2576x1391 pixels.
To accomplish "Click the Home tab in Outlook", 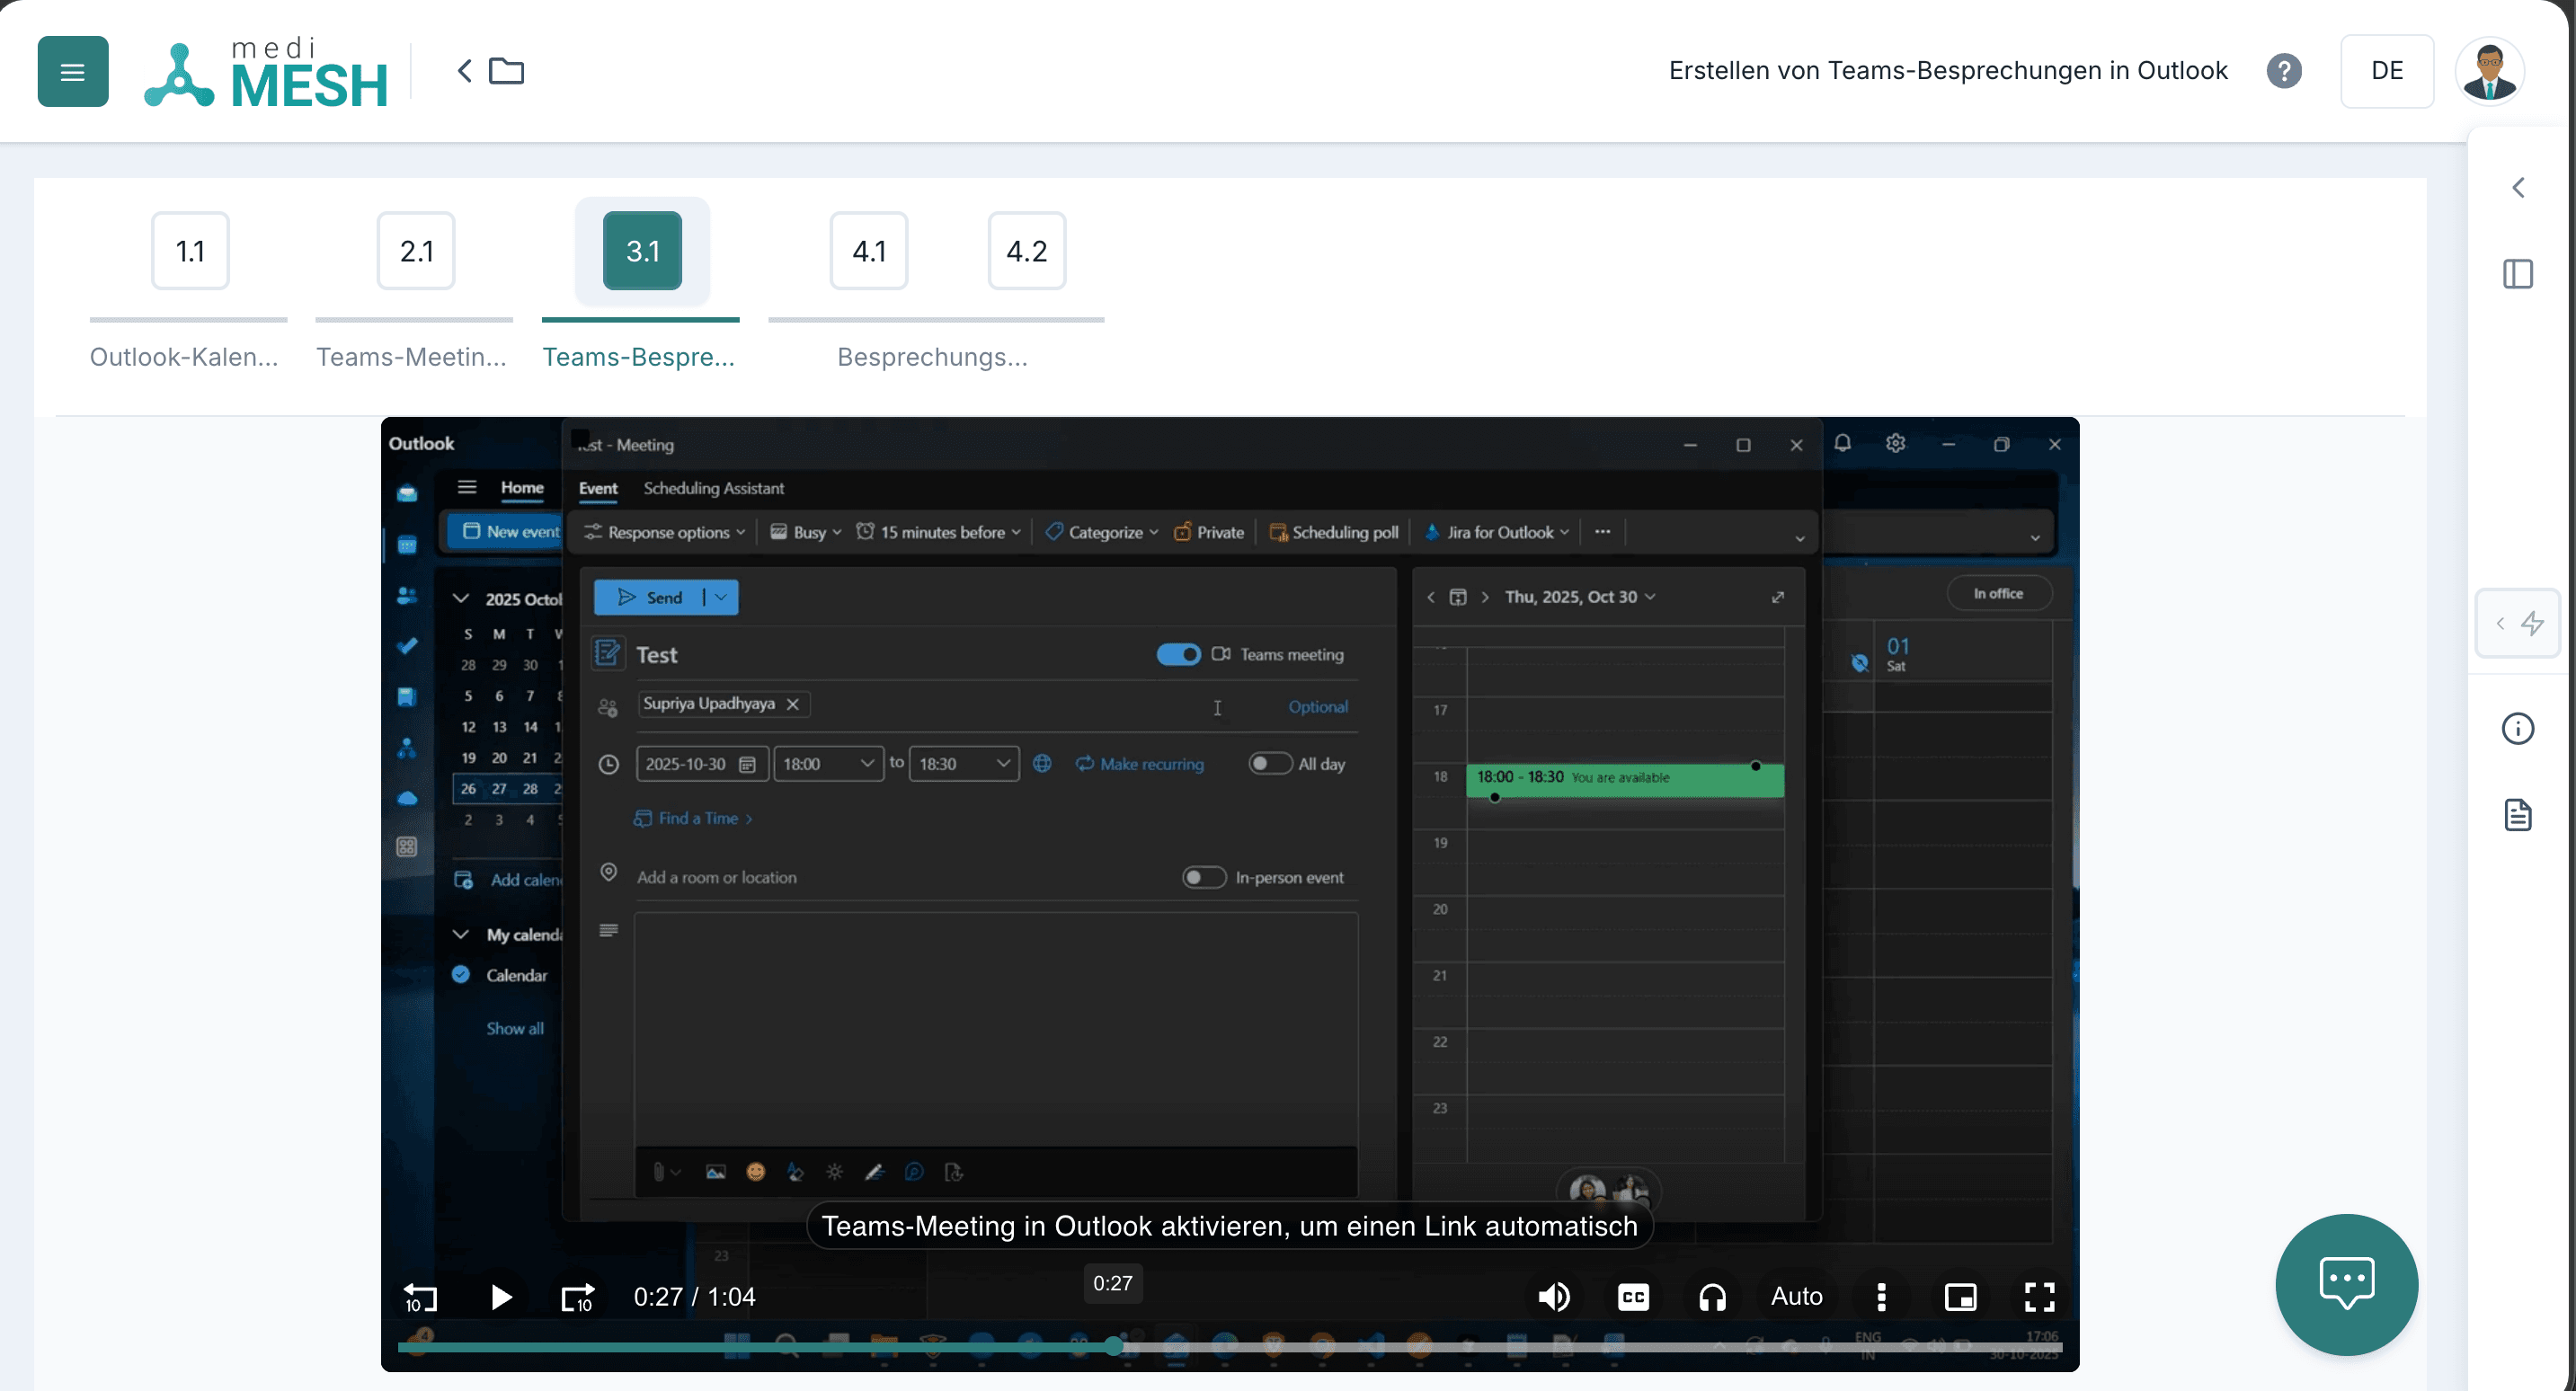I will point(522,488).
